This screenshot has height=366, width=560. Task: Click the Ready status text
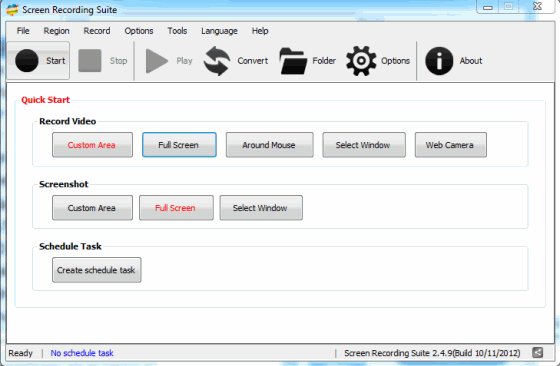[x=20, y=353]
